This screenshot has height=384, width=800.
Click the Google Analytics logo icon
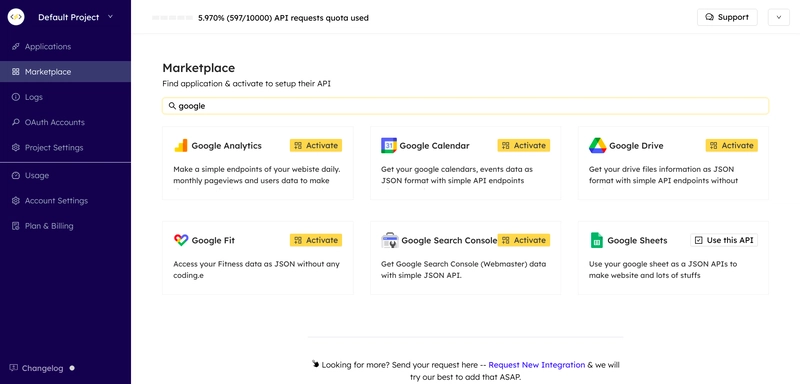click(181, 145)
